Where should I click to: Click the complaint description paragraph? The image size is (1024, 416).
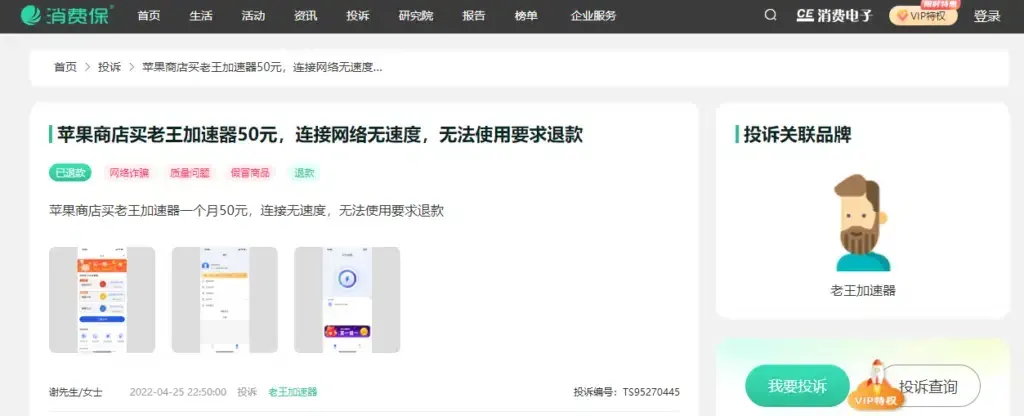(247, 211)
